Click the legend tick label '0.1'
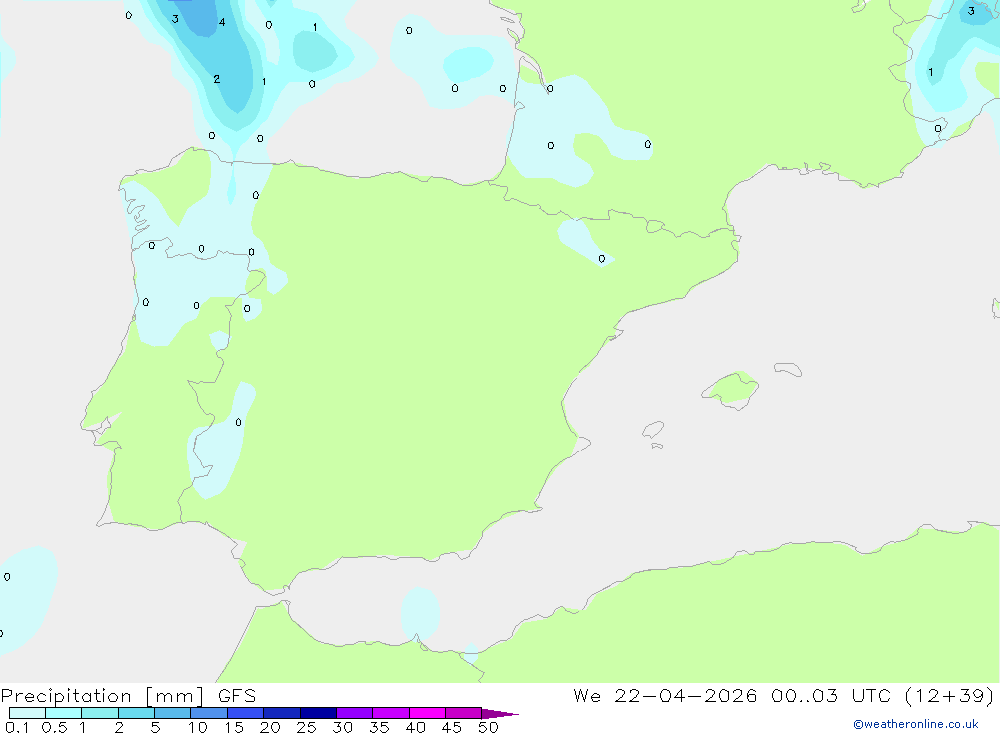Screen dimensions: 1000x733 pyautogui.click(x=17, y=727)
